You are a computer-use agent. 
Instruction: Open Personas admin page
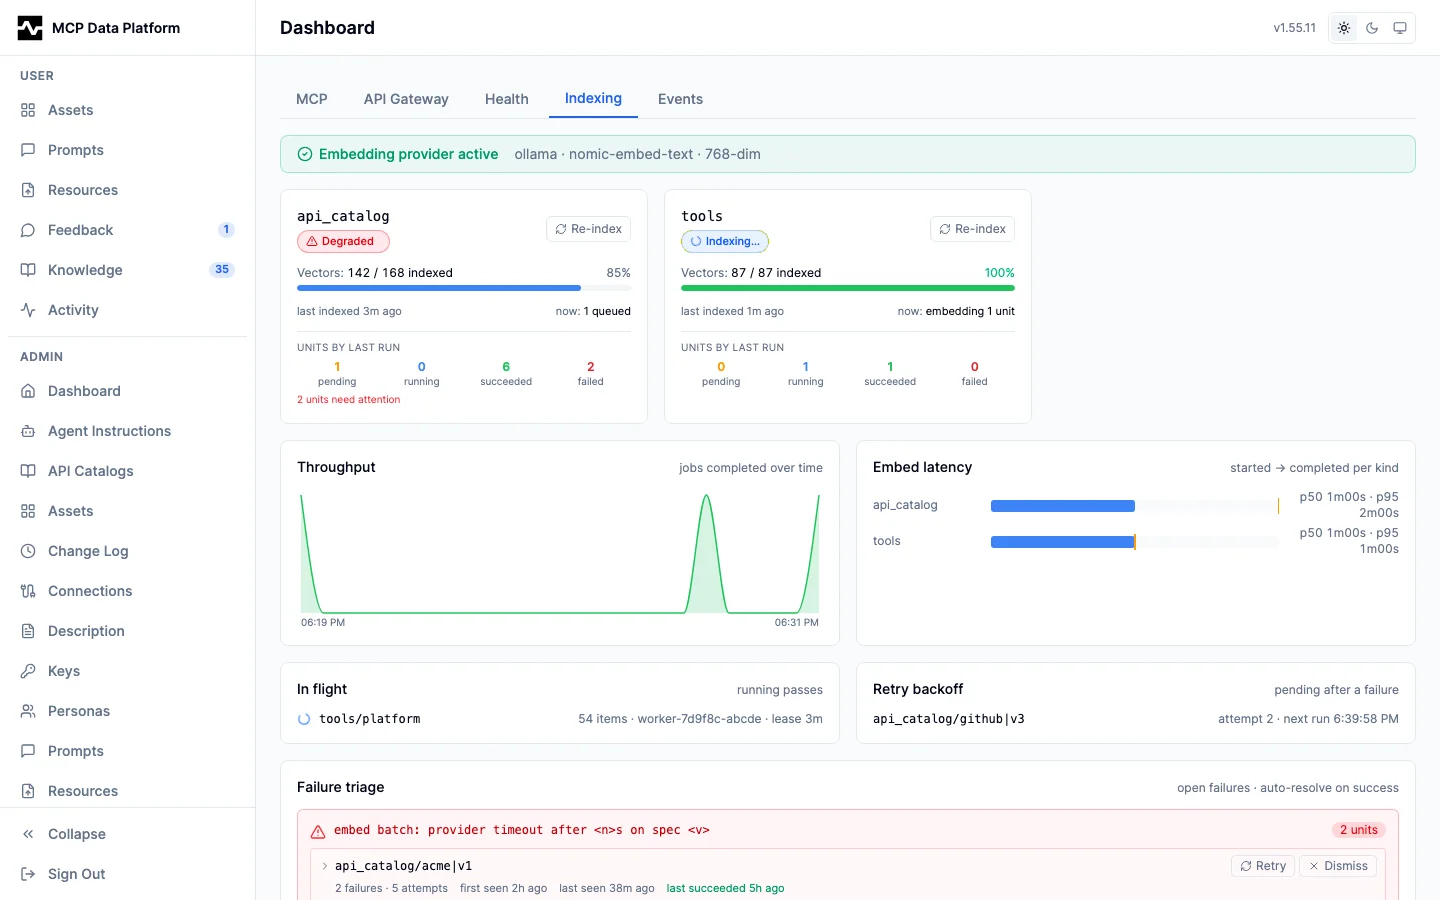(127, 711)
